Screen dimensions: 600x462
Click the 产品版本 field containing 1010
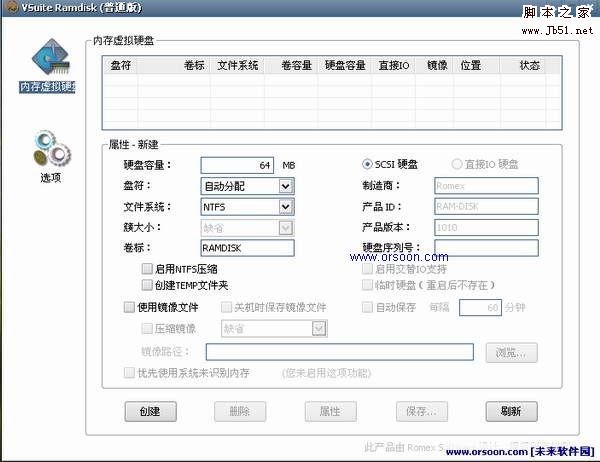(486, 227)
